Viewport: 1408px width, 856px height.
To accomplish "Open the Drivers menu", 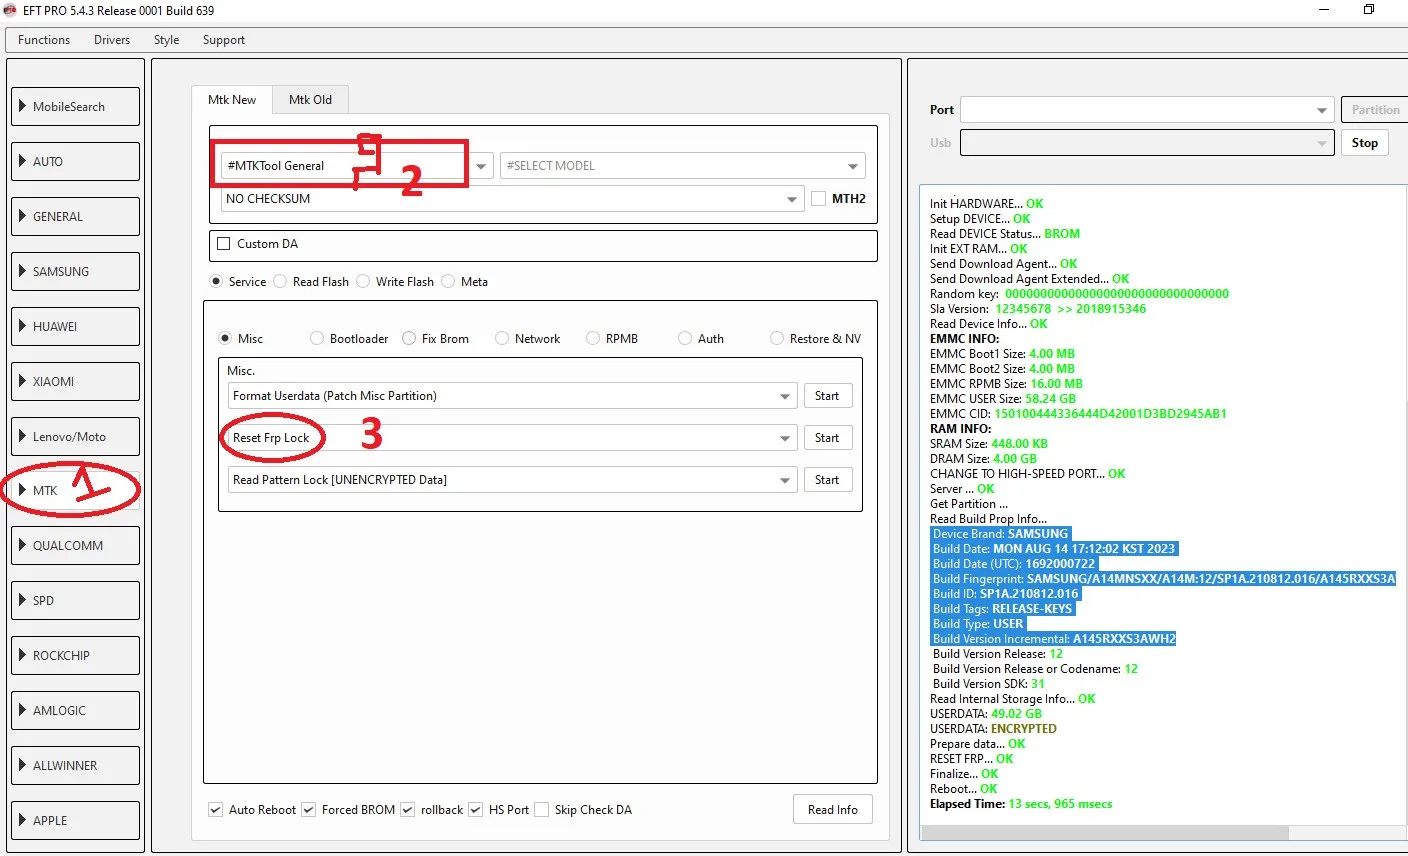I will coord(112,40).
